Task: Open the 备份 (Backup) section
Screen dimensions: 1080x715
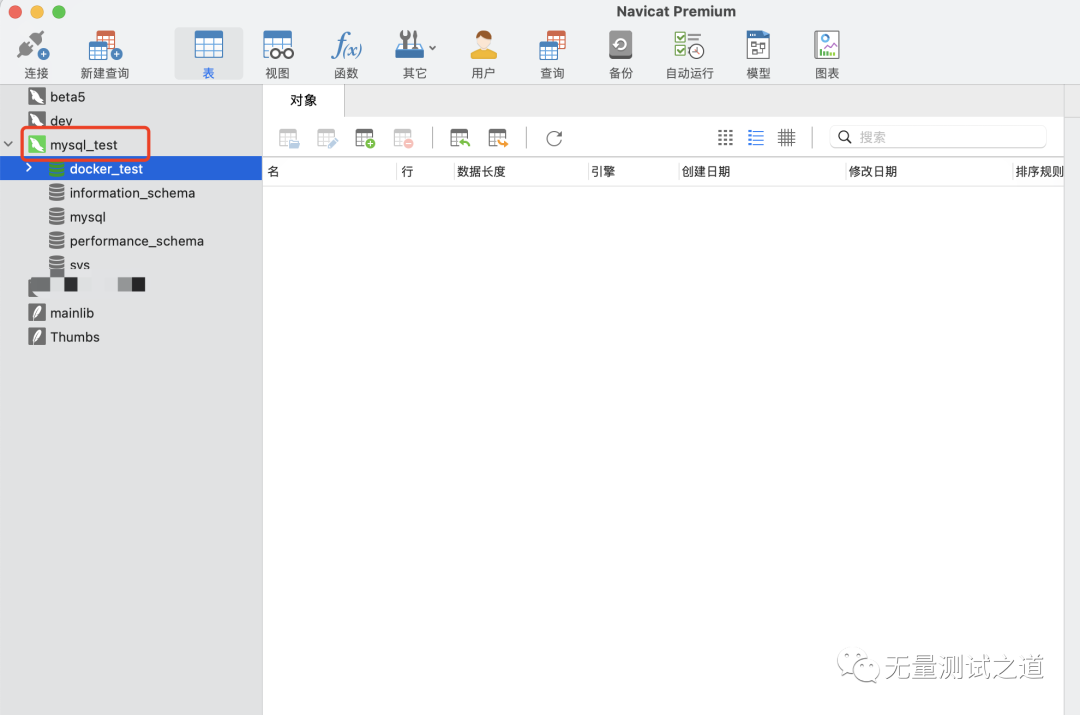Action: click(621, 54)
